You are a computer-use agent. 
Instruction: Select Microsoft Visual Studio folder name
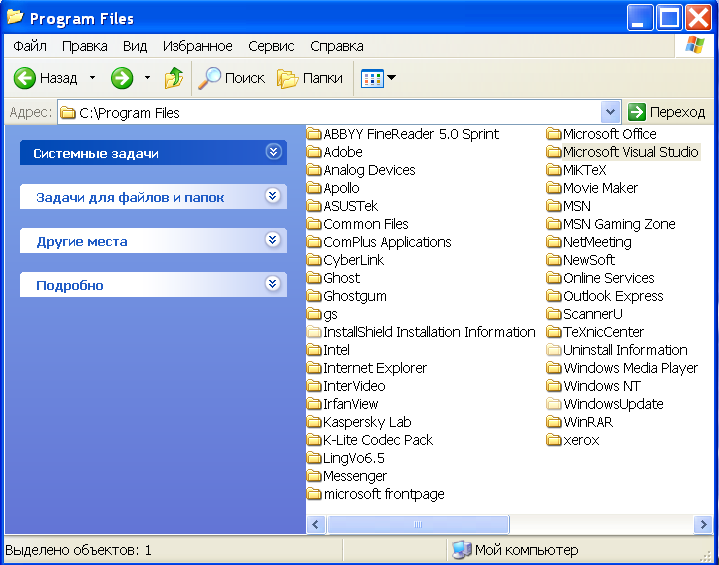tap(631, 152)
